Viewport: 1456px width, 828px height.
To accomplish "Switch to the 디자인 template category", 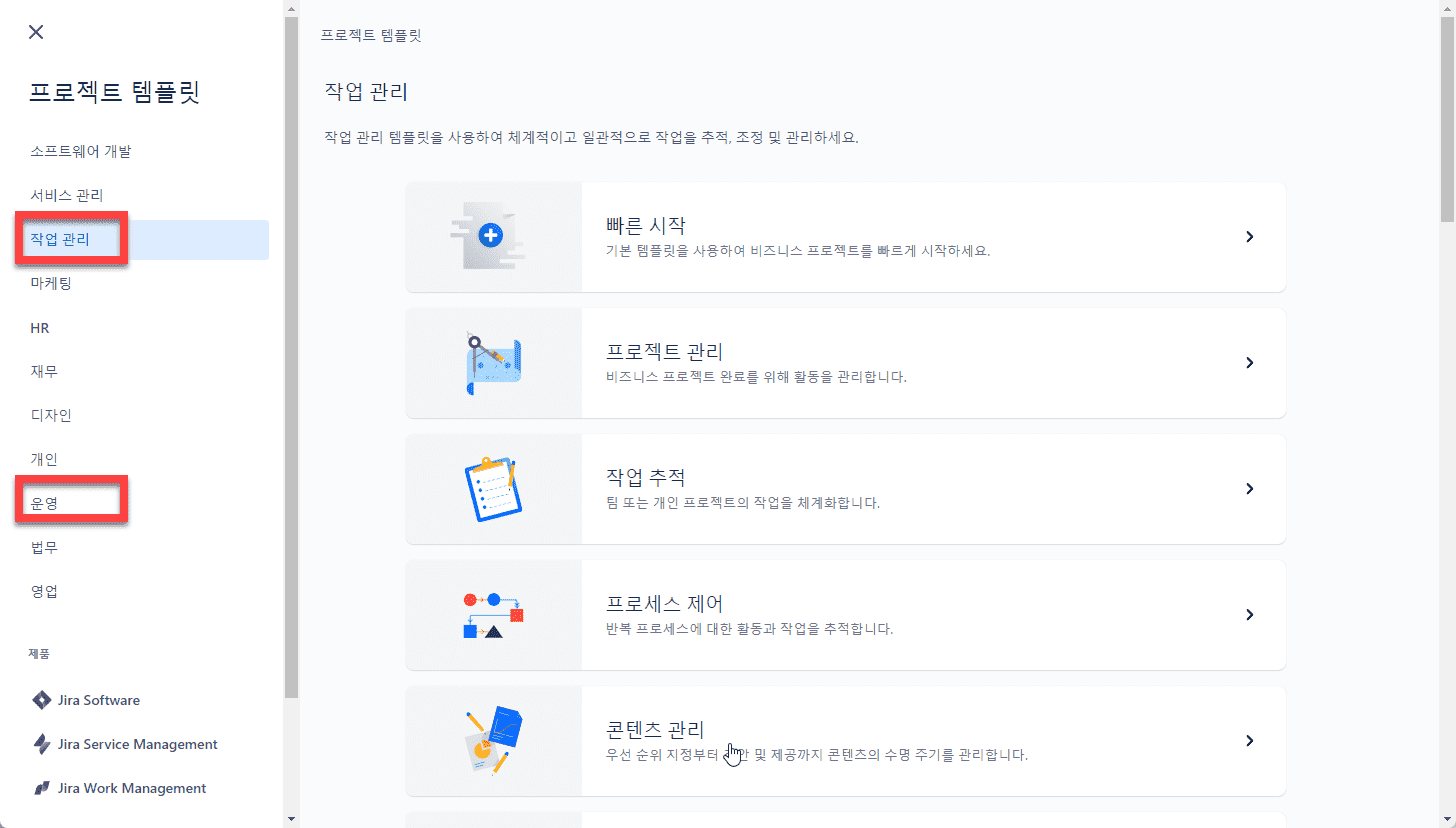I will tap(51, 415).
